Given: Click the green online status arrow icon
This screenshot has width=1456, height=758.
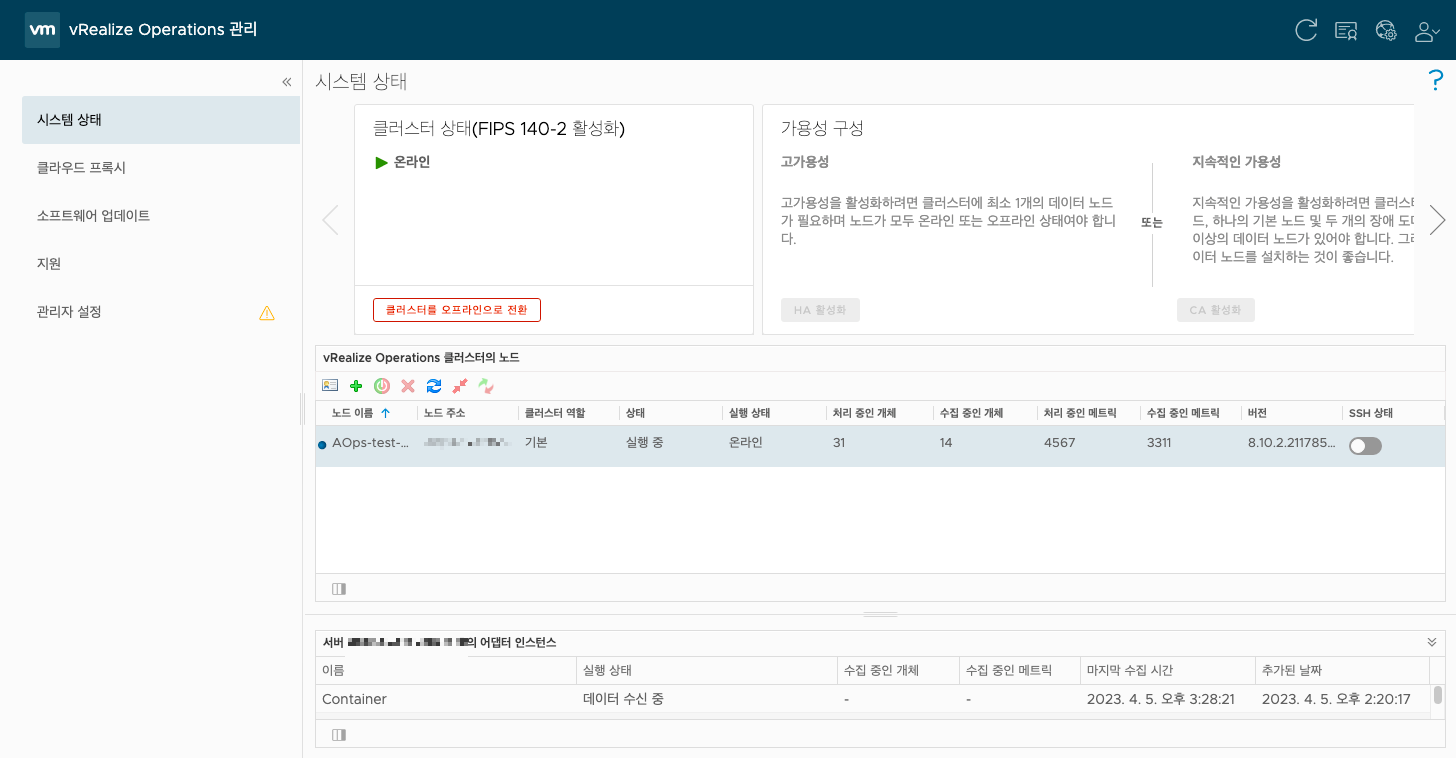Looking at the screenshot, I should [x=381, y=162].
